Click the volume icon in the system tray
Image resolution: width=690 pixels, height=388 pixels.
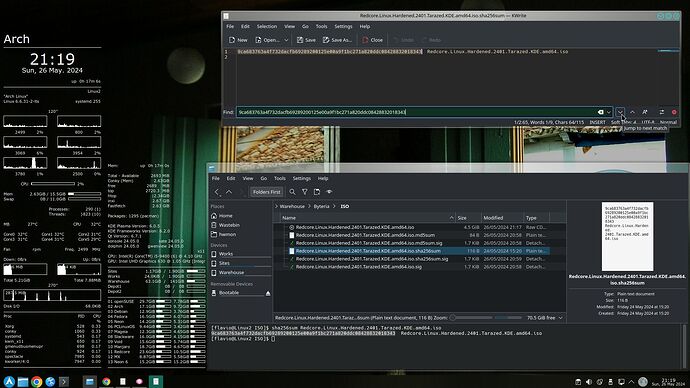[x=589, y=382]
